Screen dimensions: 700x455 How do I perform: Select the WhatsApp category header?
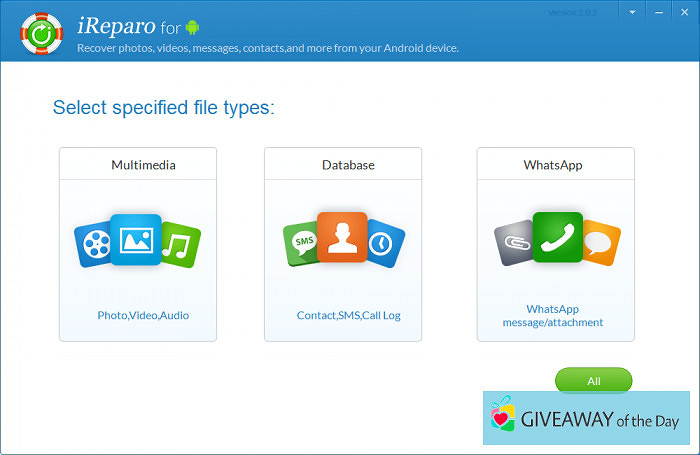coord(553,165)
